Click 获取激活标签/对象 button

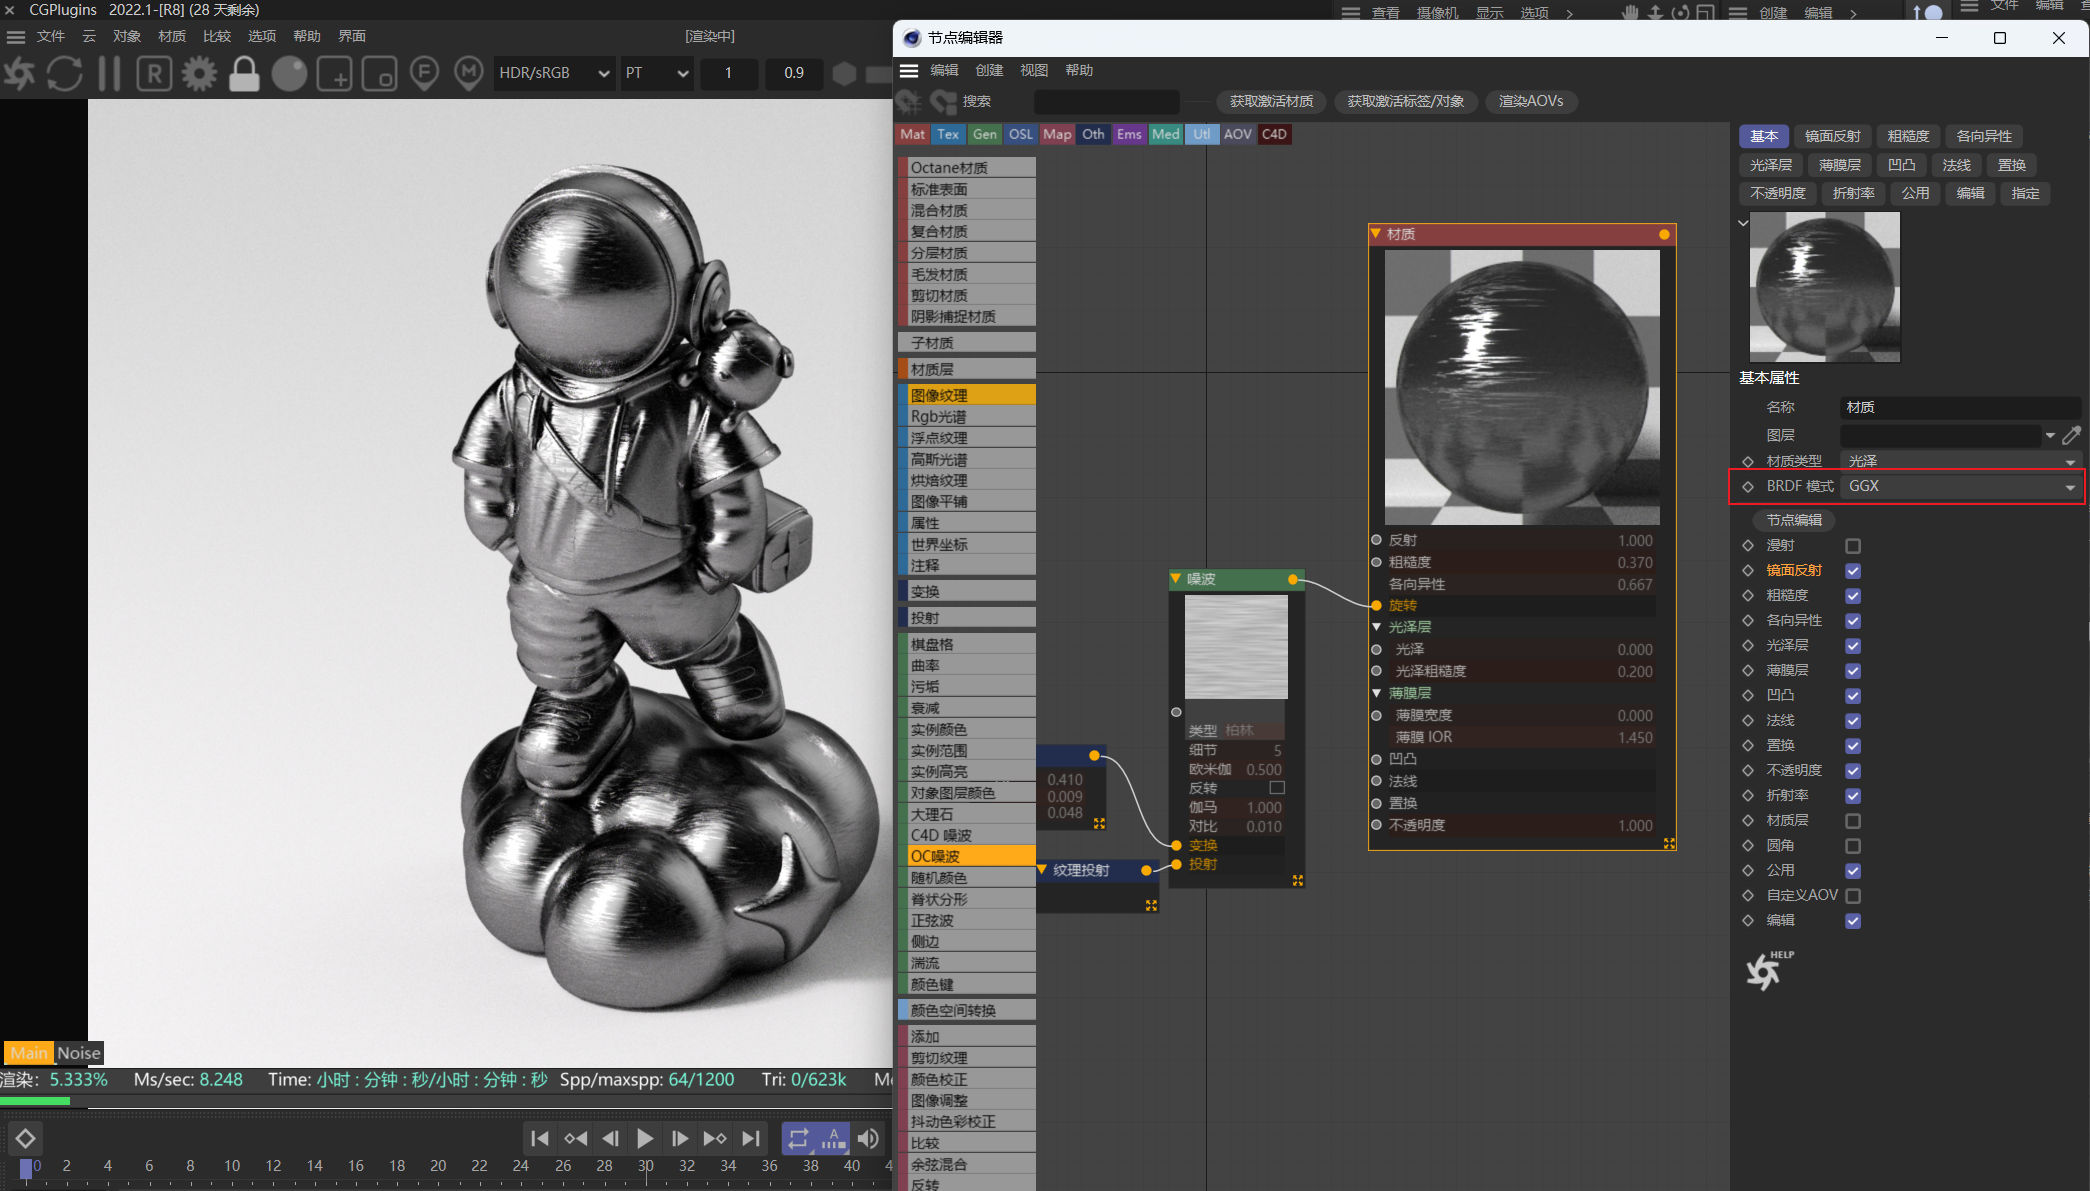(x=1406, y=101)
